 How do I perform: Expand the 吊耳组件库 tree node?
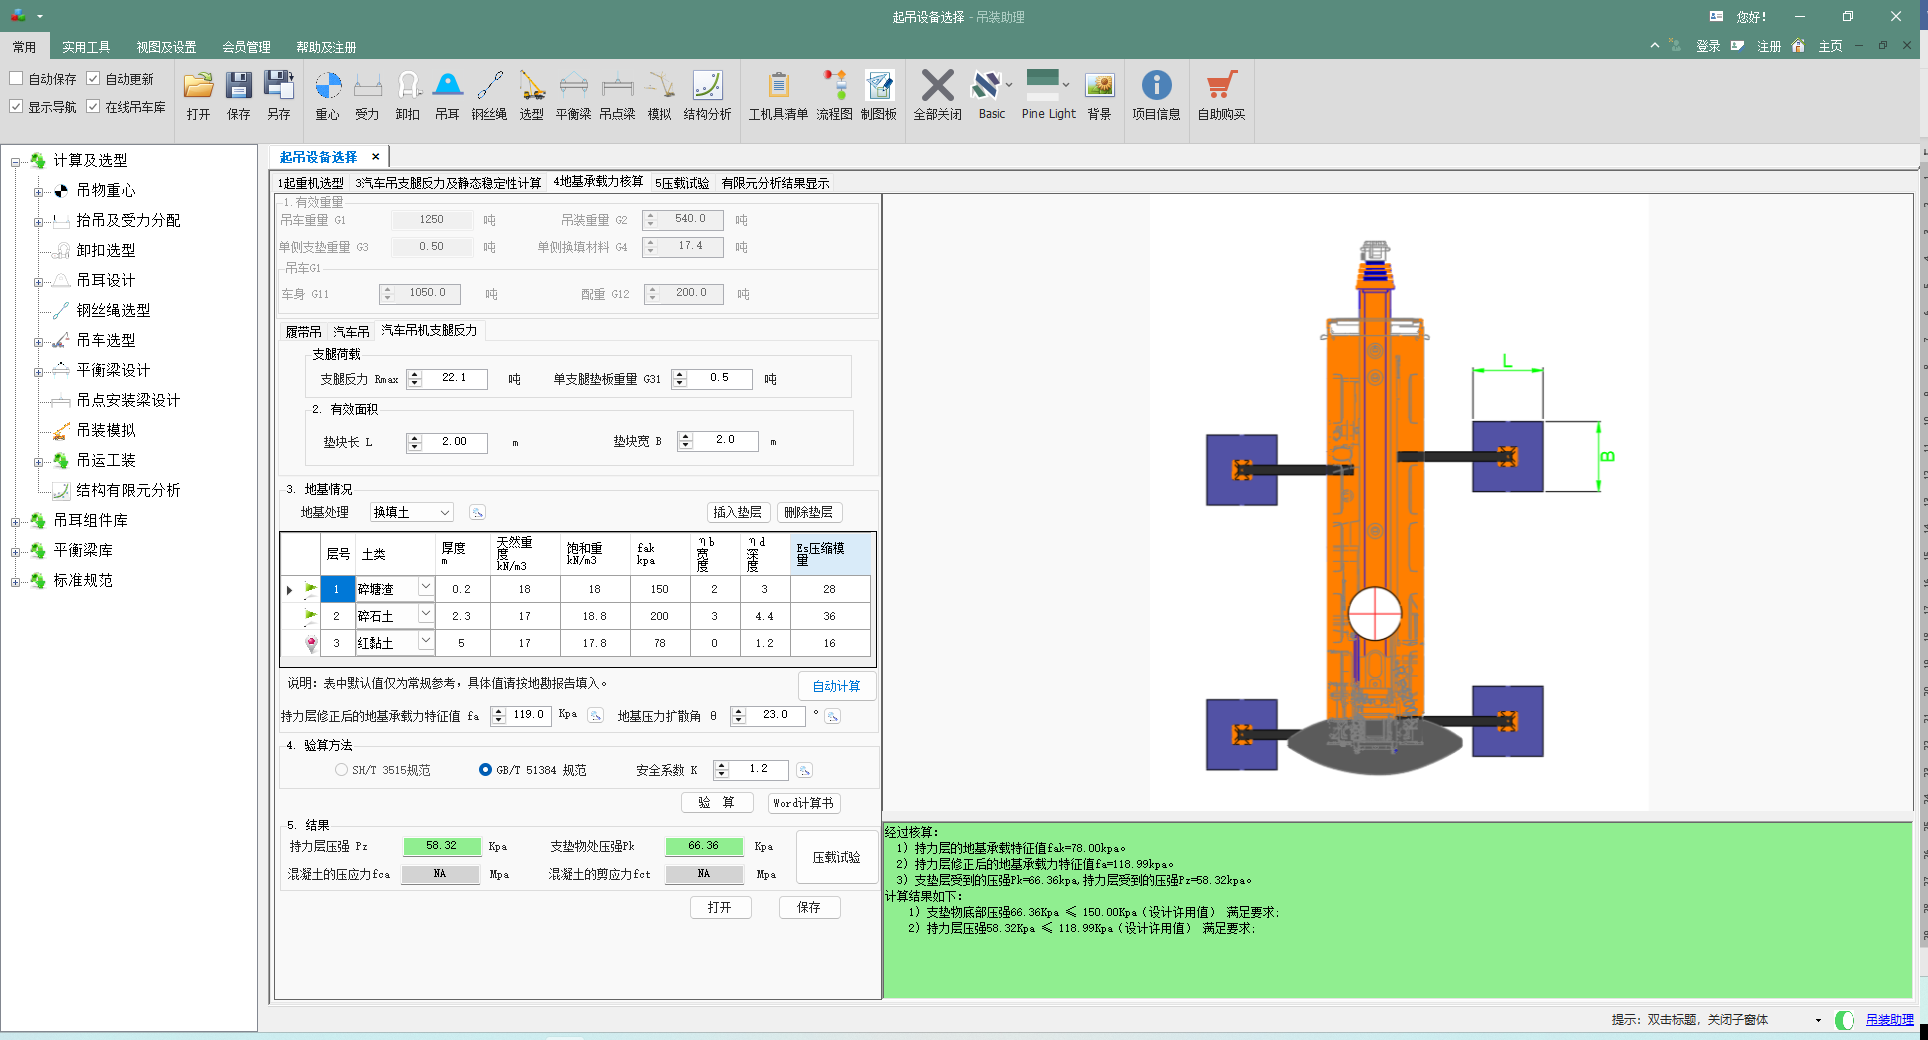[15, 521]
